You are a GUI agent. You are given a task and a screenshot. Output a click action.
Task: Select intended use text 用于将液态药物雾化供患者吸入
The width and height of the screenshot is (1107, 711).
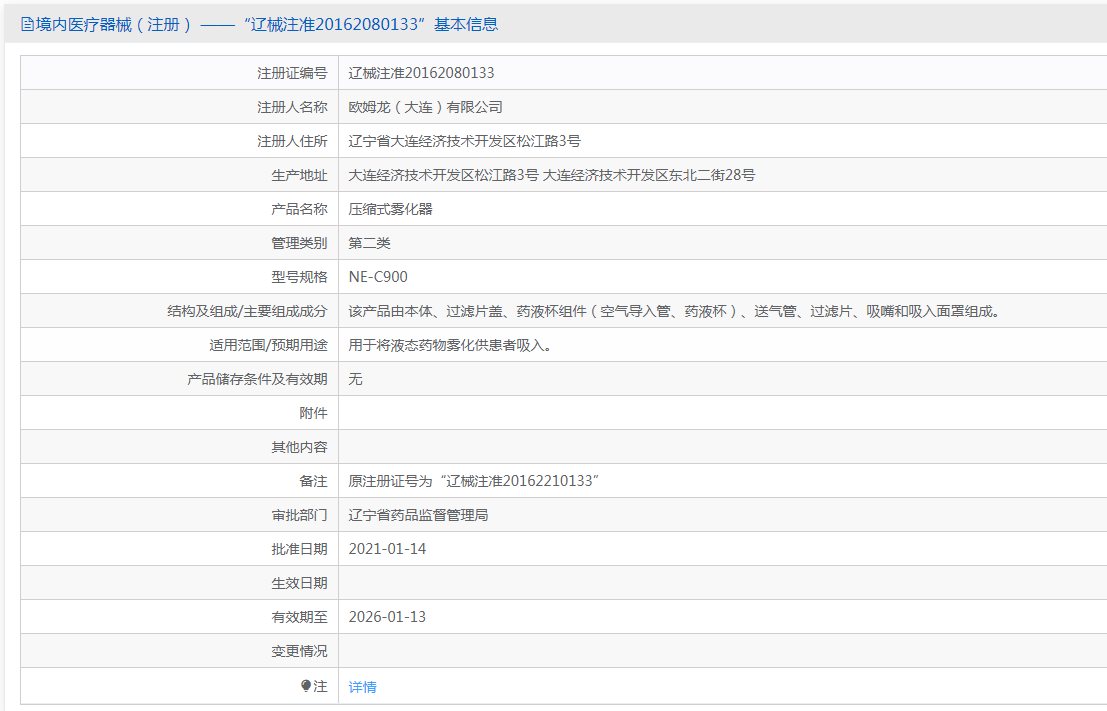pyautogui.click(x=450, y=345)
